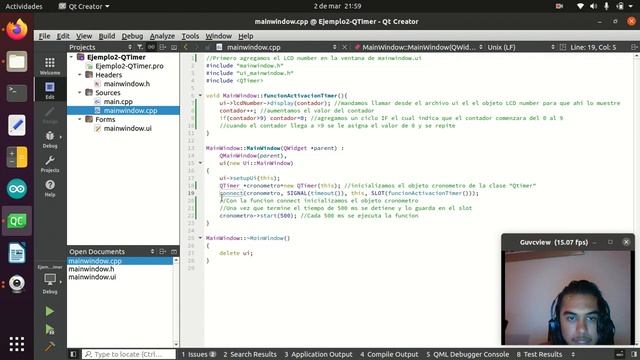Open the Files manager from the dock
The width and height of the screenshot is (640, 360).
pos(17,62)
